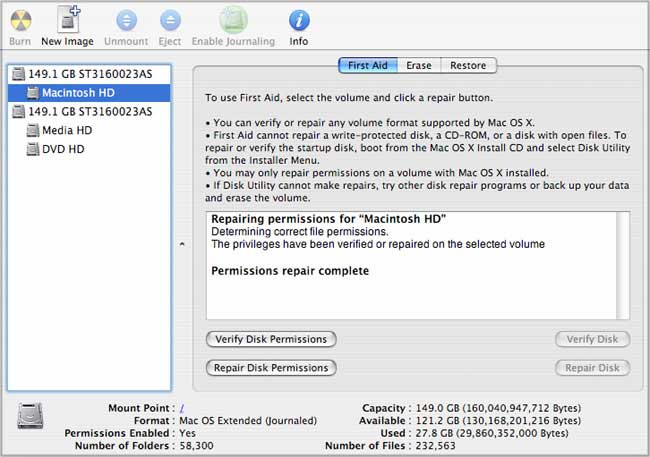The image size is (650, 457).
Task: Select the second 149.1 GB ST3160023AS disk
Action: [89, 112]
